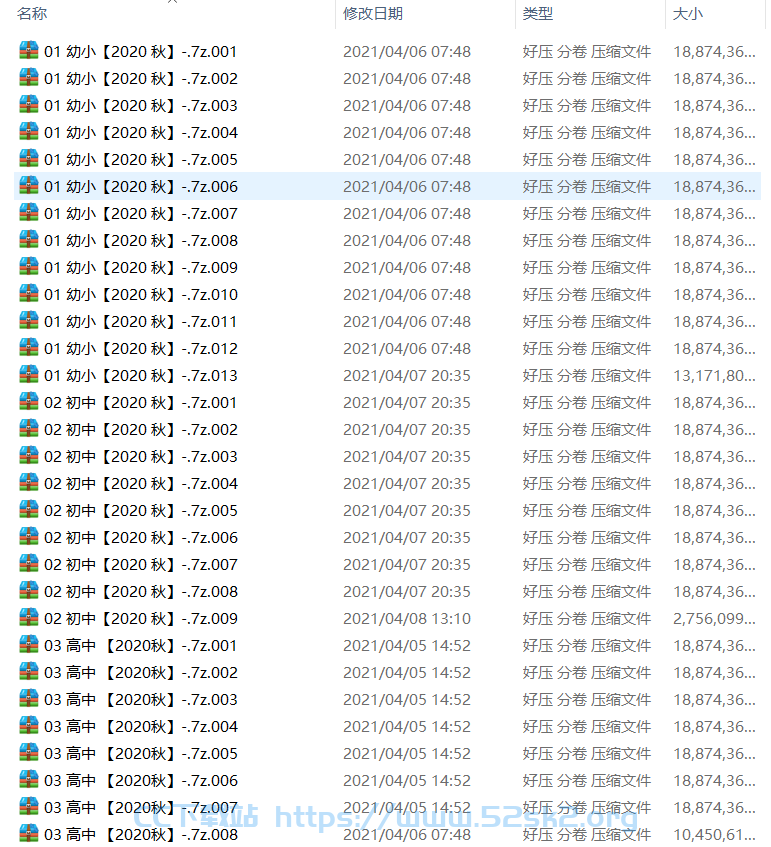771x847 pixels.
Task: Click archive icon of 01 幼小 .7z.008
Action: click(29, 240)
